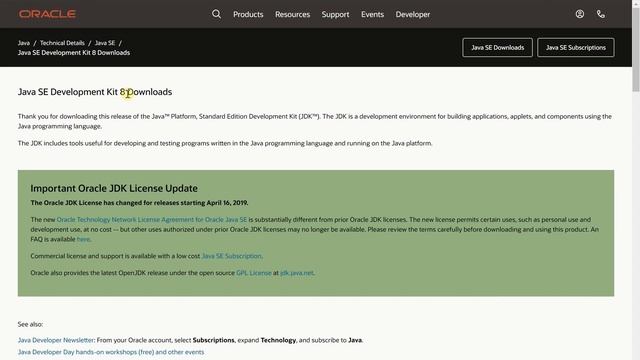Click the Oracle logo
The height and width of the screenshot is (360, 640).
coord(47,14)
